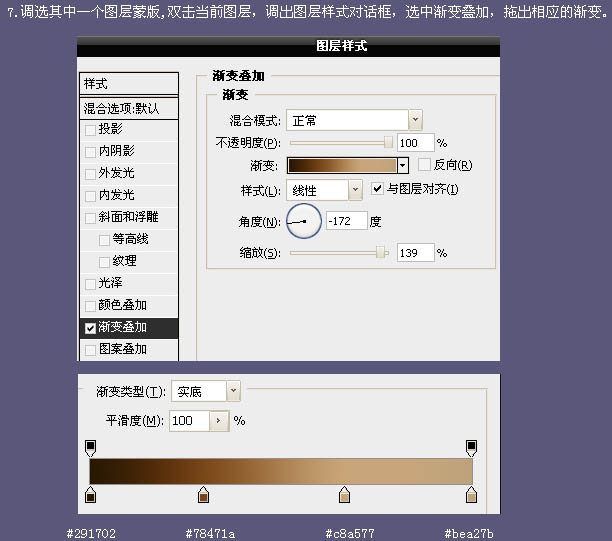Select the #78471a color stop
The width and height of the screenshot is (612, 541).
(203, 495)
